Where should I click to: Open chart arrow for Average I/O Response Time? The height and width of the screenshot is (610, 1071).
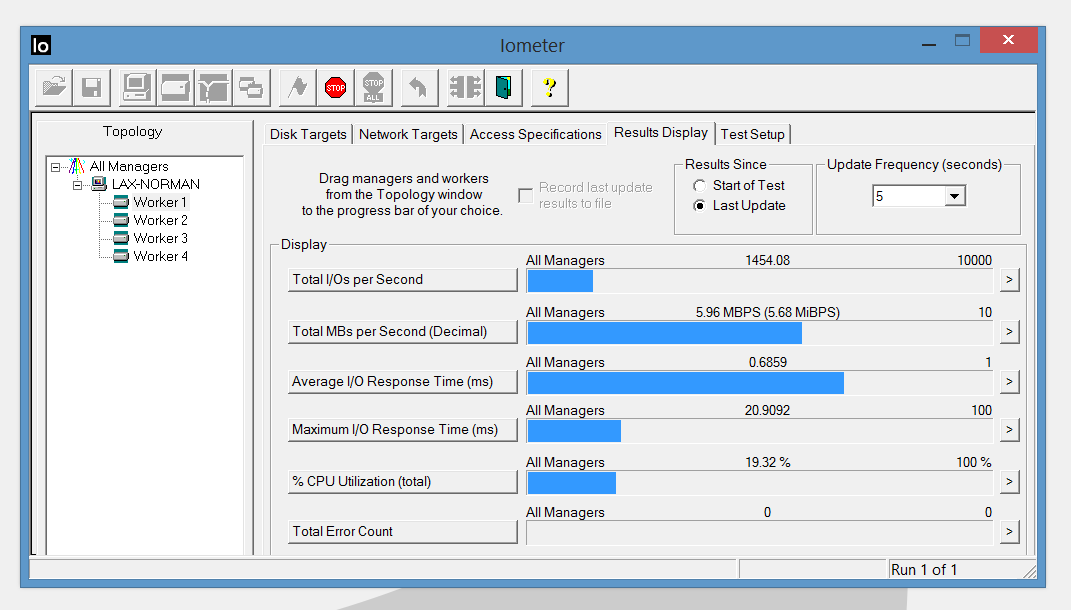pyautogui.click(x=1010, y=381)
